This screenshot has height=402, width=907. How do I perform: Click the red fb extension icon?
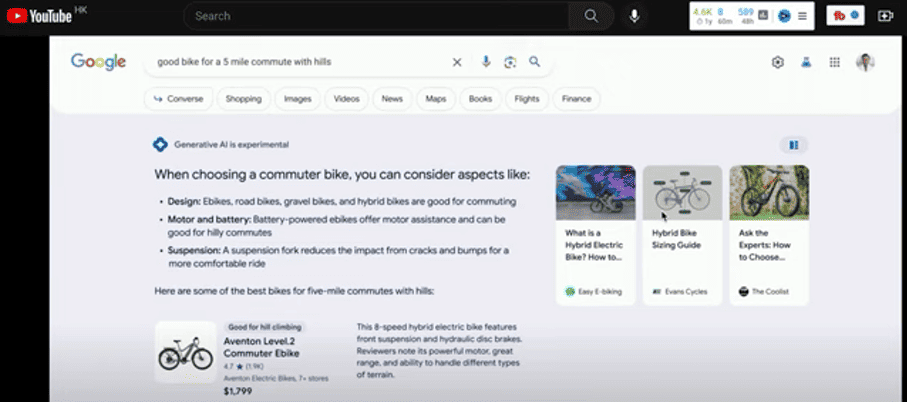point(839,16)
